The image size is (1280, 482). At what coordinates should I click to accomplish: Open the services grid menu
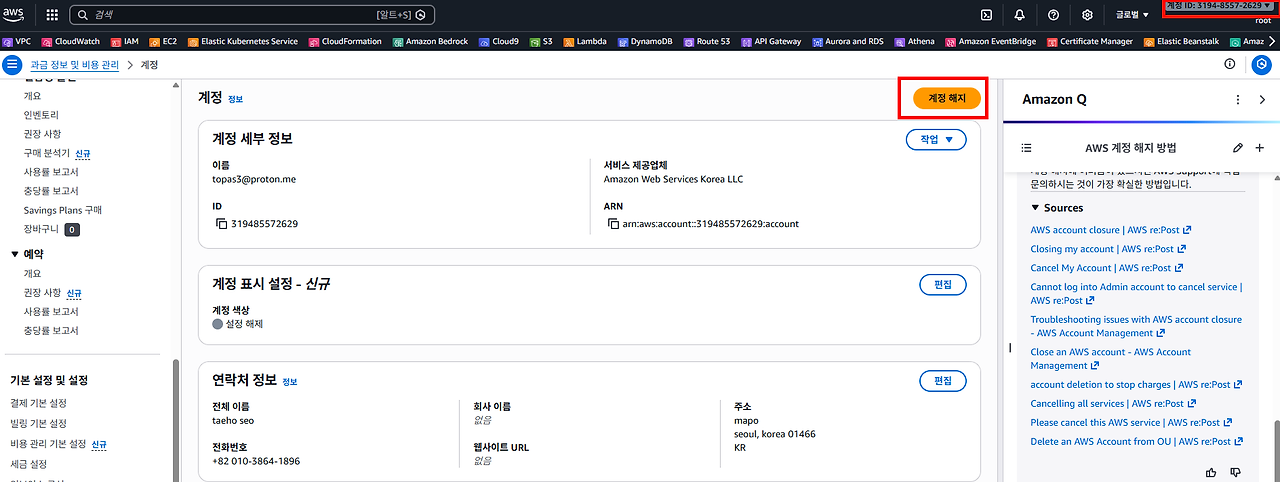click(52, 15)
